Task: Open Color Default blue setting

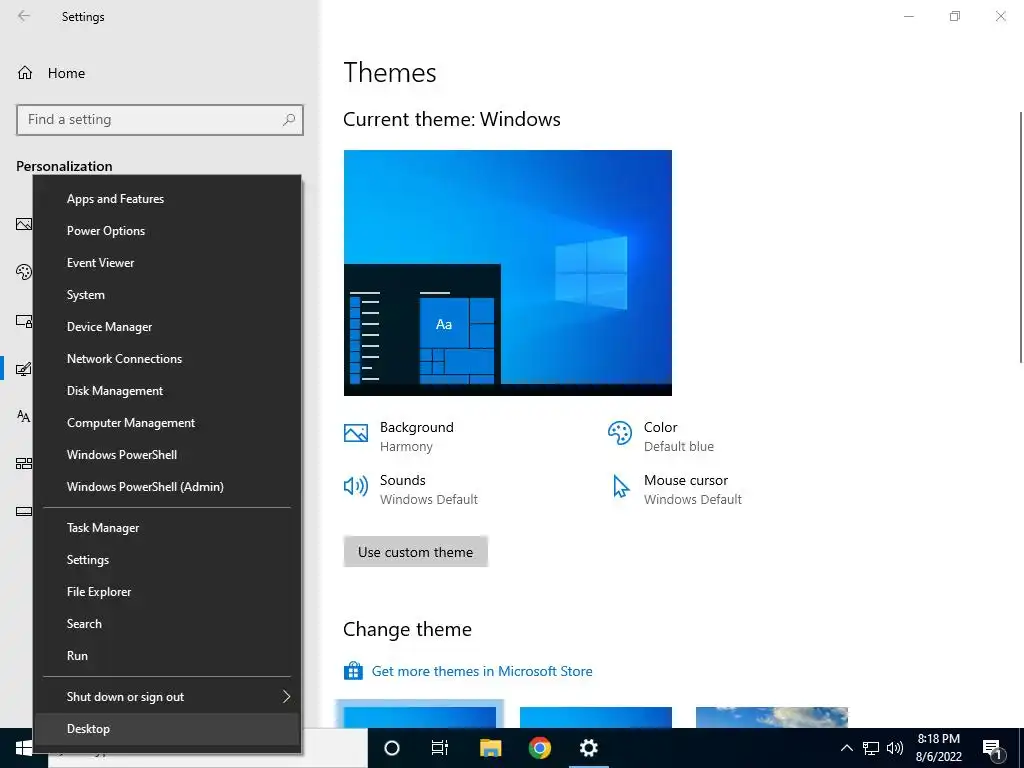Action: point(679,436)
